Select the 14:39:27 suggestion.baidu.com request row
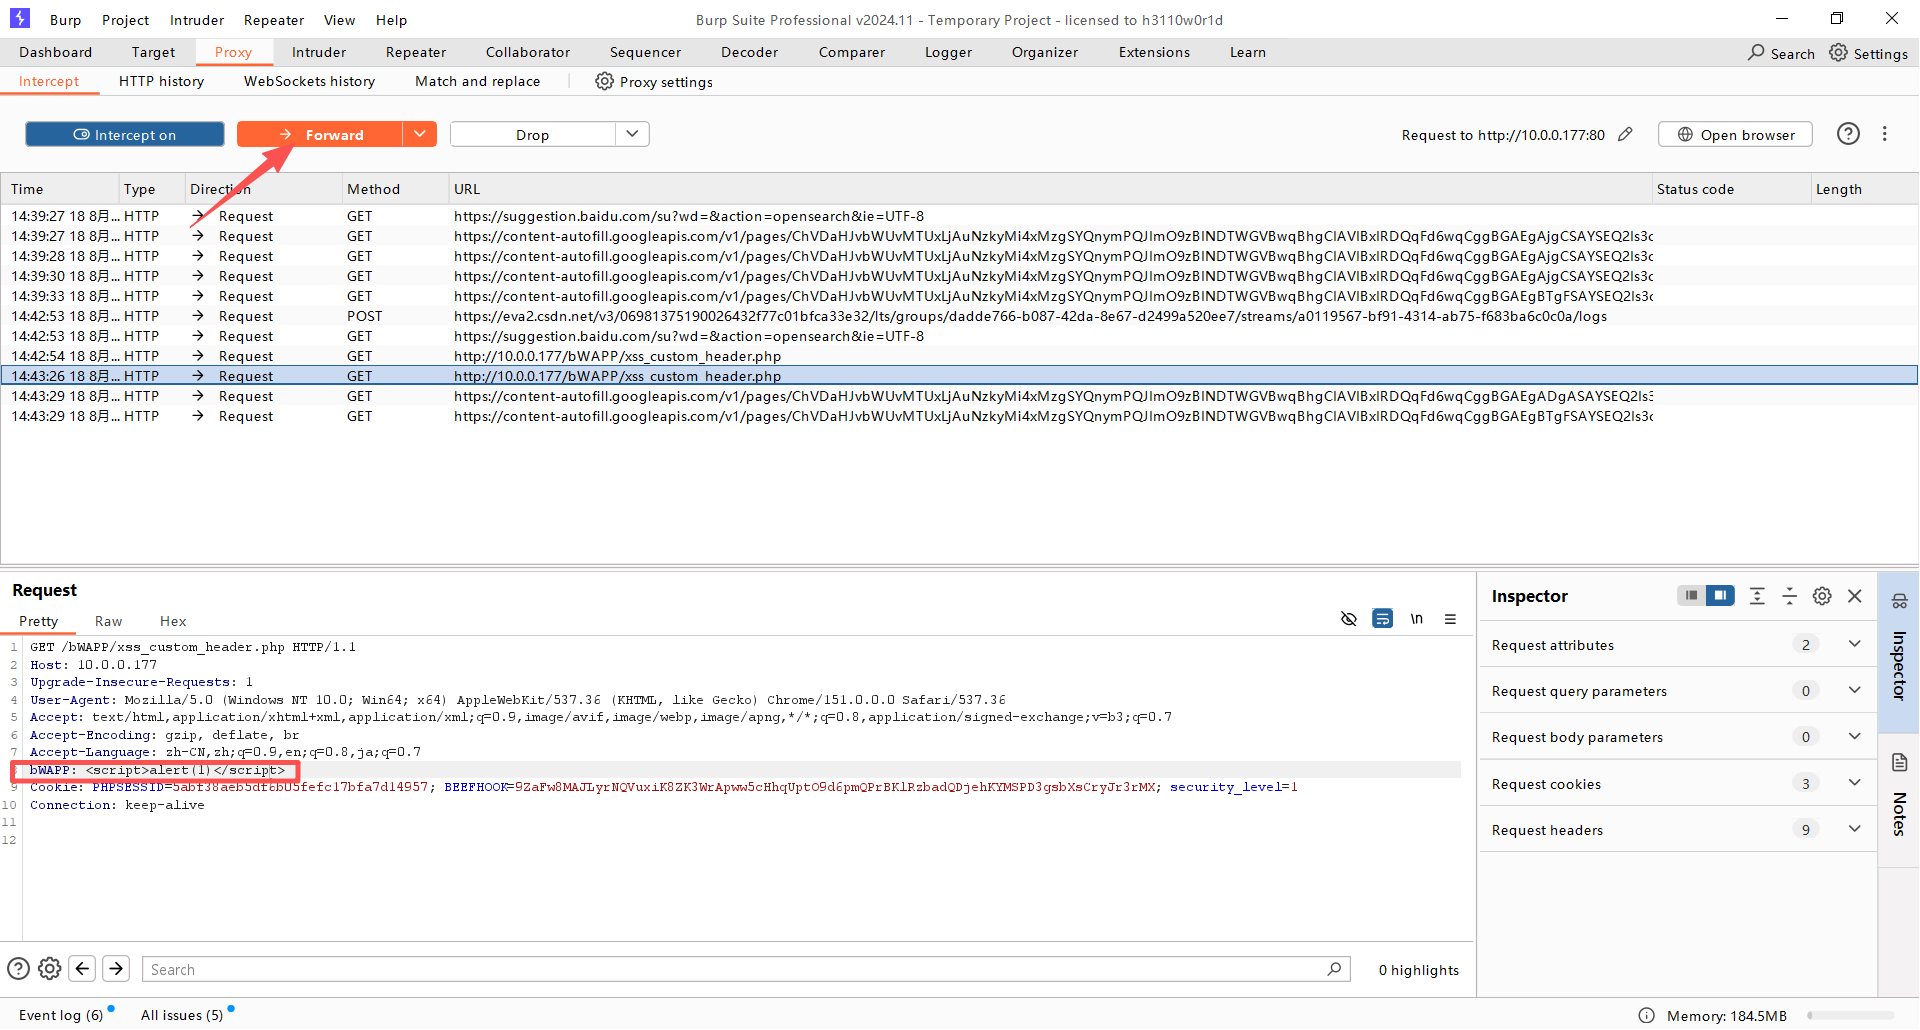Viewport: 1920px width, 1030px height. click(960, 216)
